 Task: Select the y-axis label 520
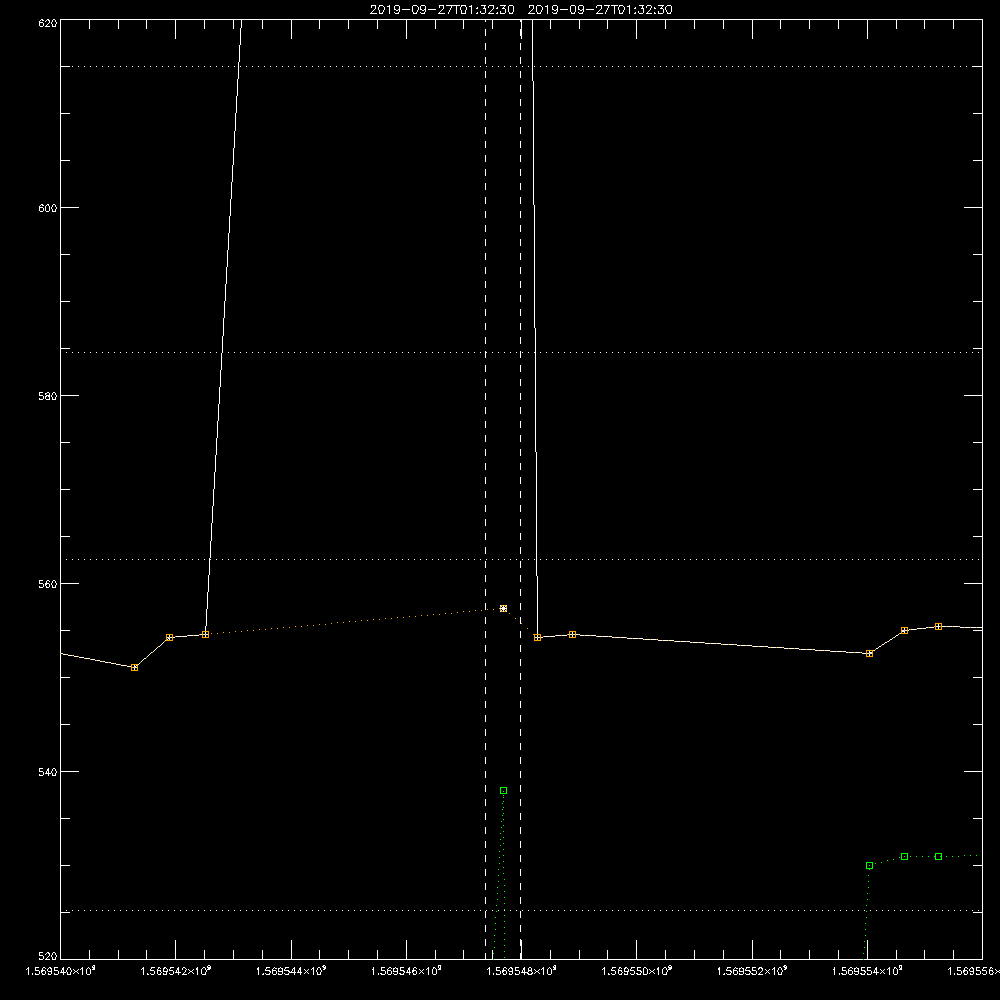click(x=48, y=956)
